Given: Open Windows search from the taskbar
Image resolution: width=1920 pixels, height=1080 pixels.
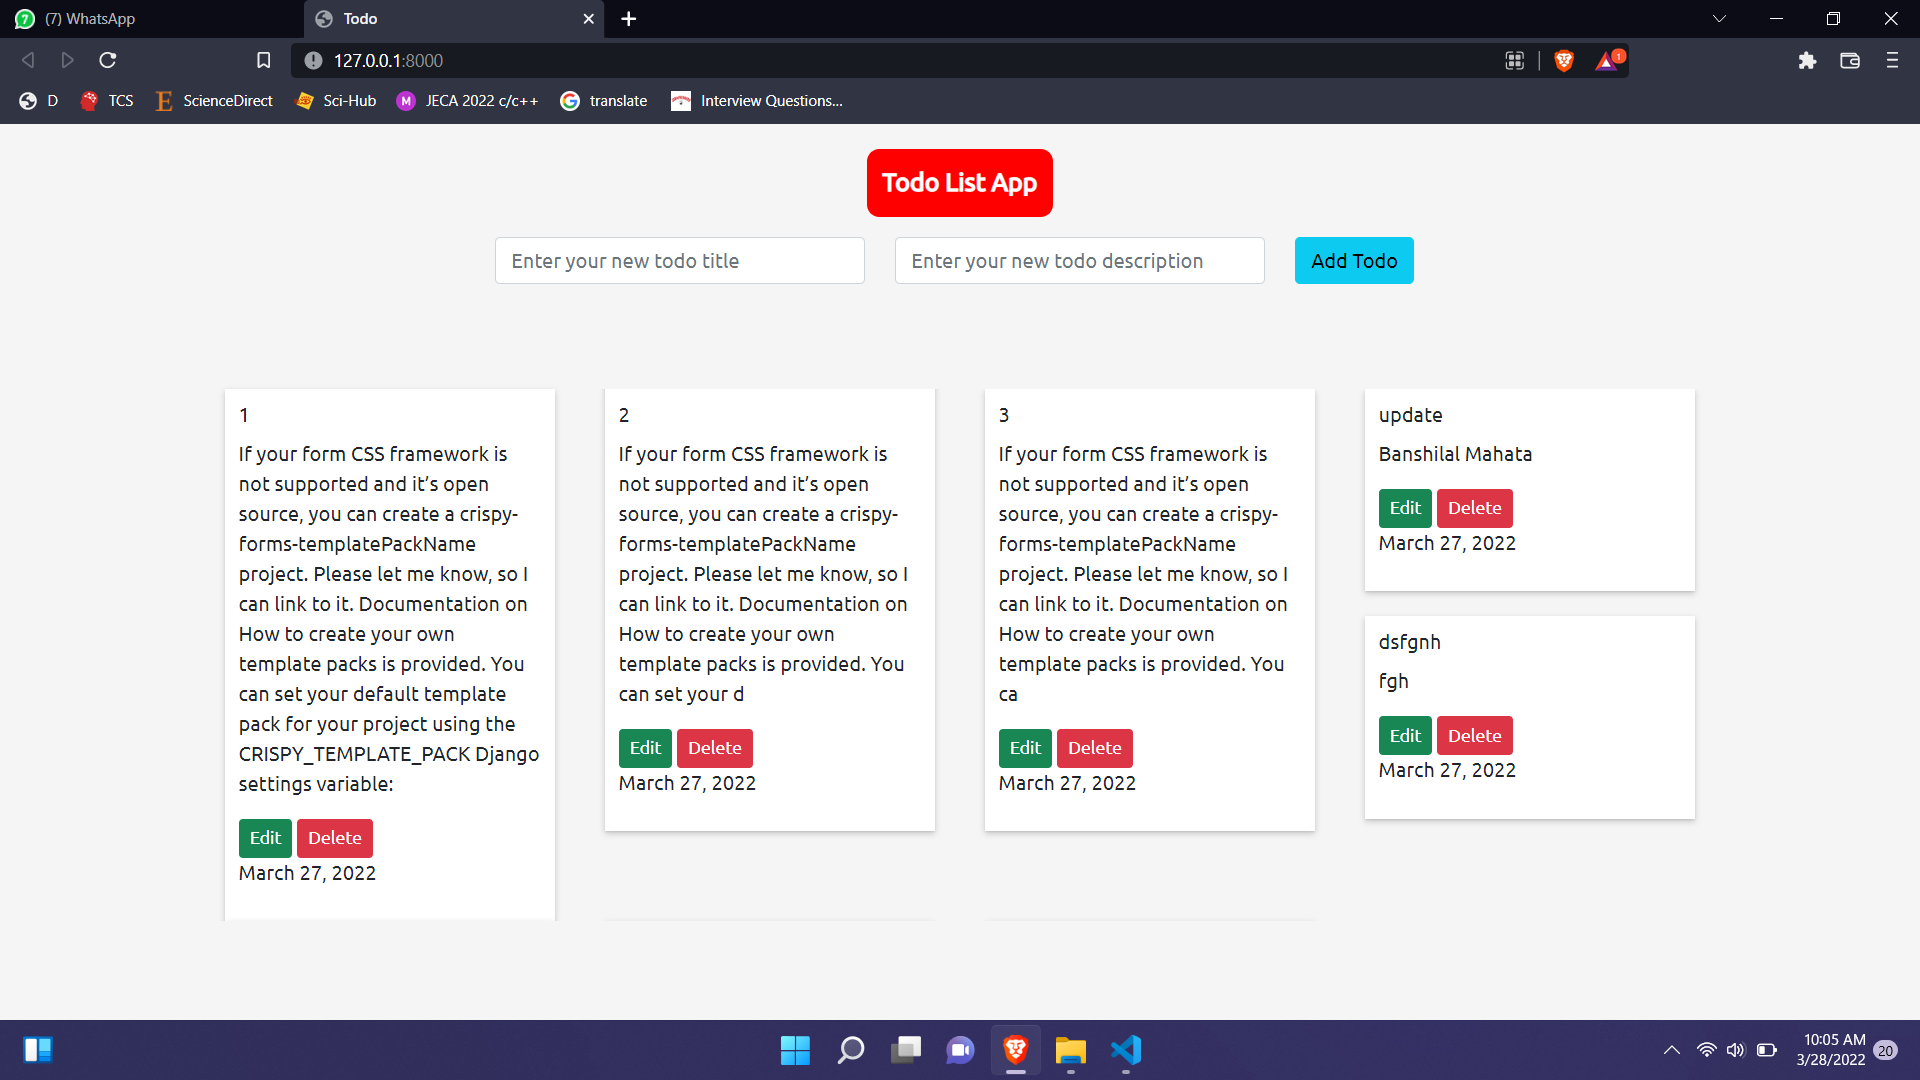Looking at the screenshot, I should click(x=851, y=1051).
